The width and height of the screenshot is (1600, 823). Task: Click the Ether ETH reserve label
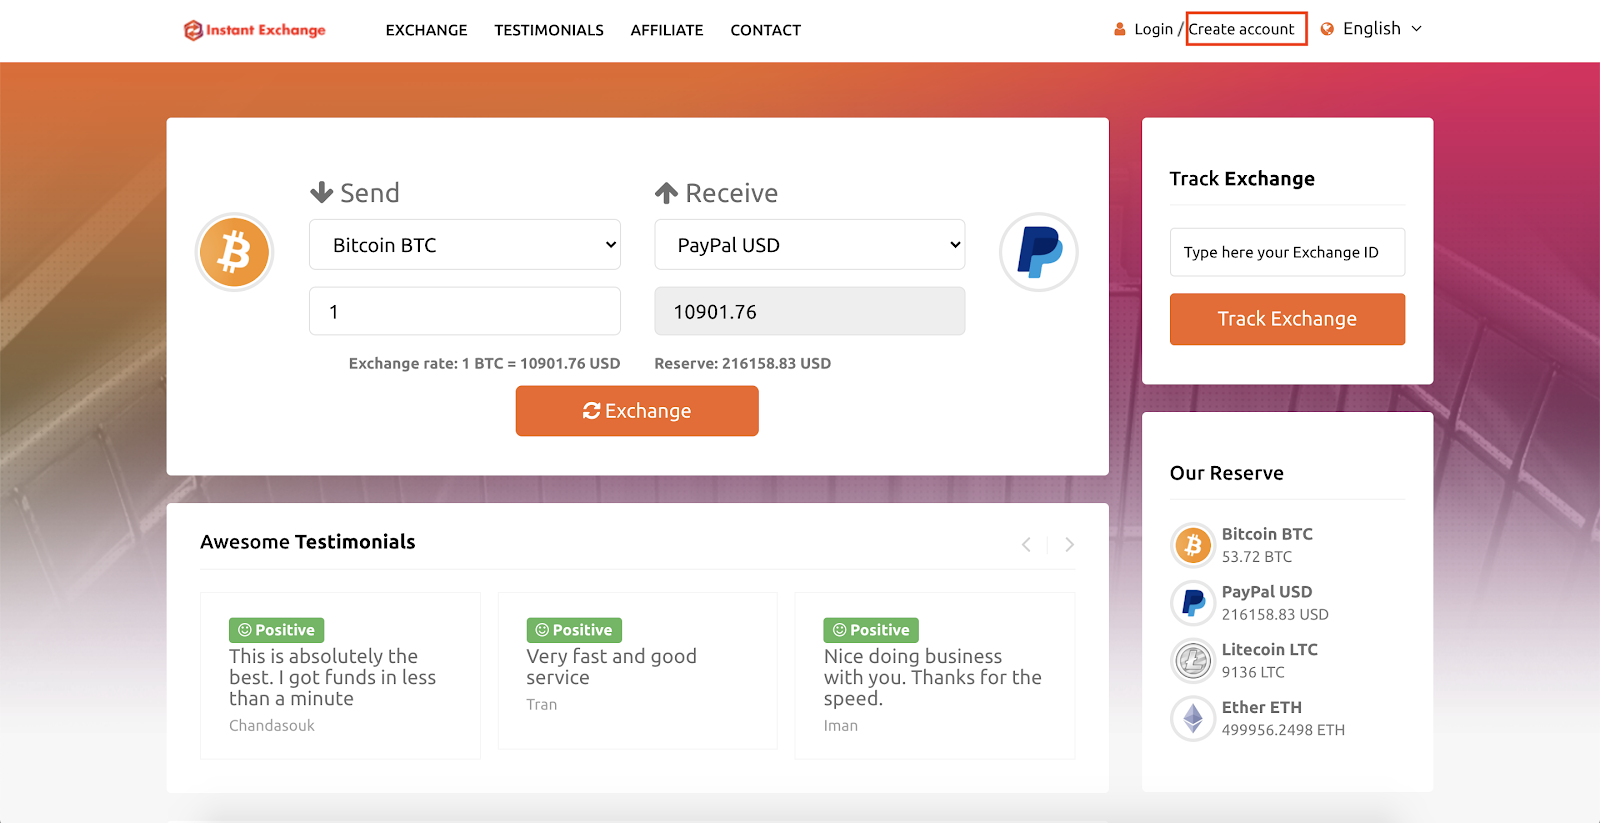pyautogui.click(x=1262, y=708)
